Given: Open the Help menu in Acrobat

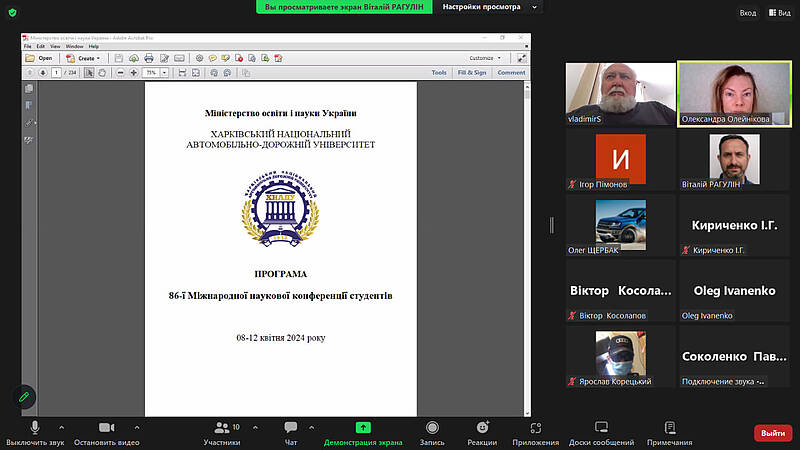Looking at the screenshot, I should (94, 46).
